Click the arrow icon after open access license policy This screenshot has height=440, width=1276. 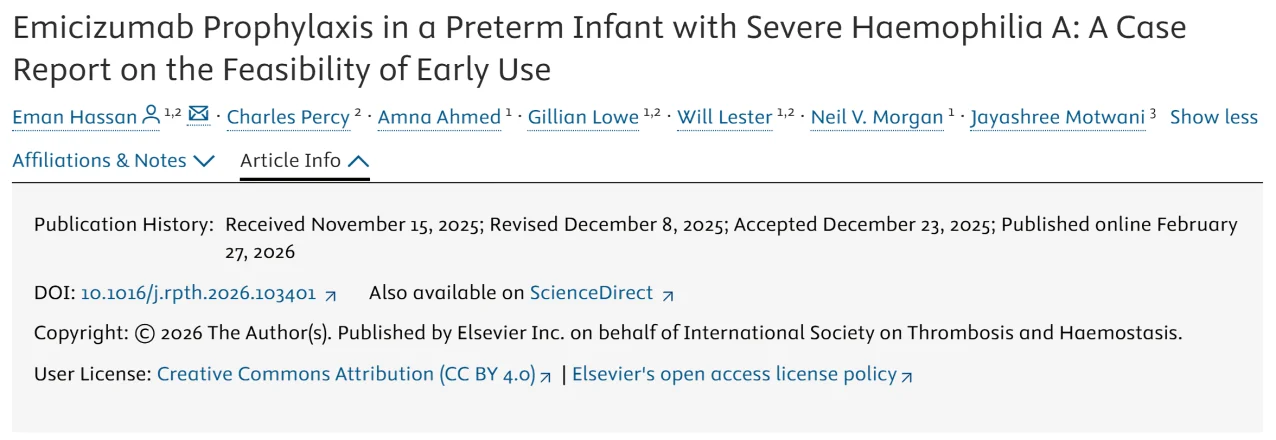[907, 377]
